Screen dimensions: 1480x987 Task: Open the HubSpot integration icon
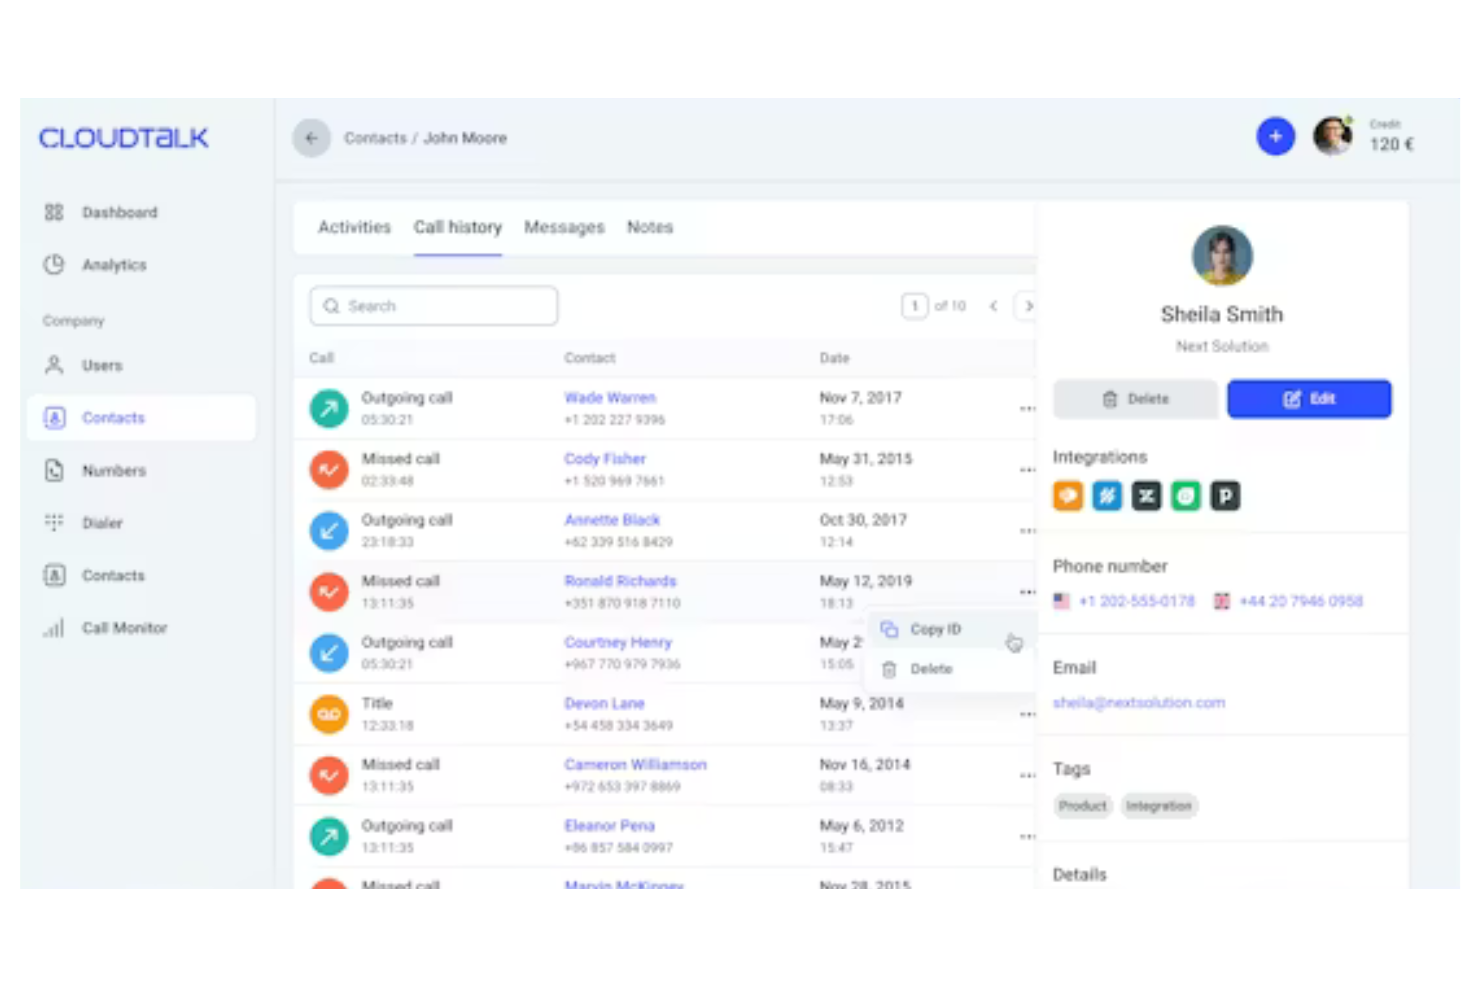click(x=1067, y=495)
